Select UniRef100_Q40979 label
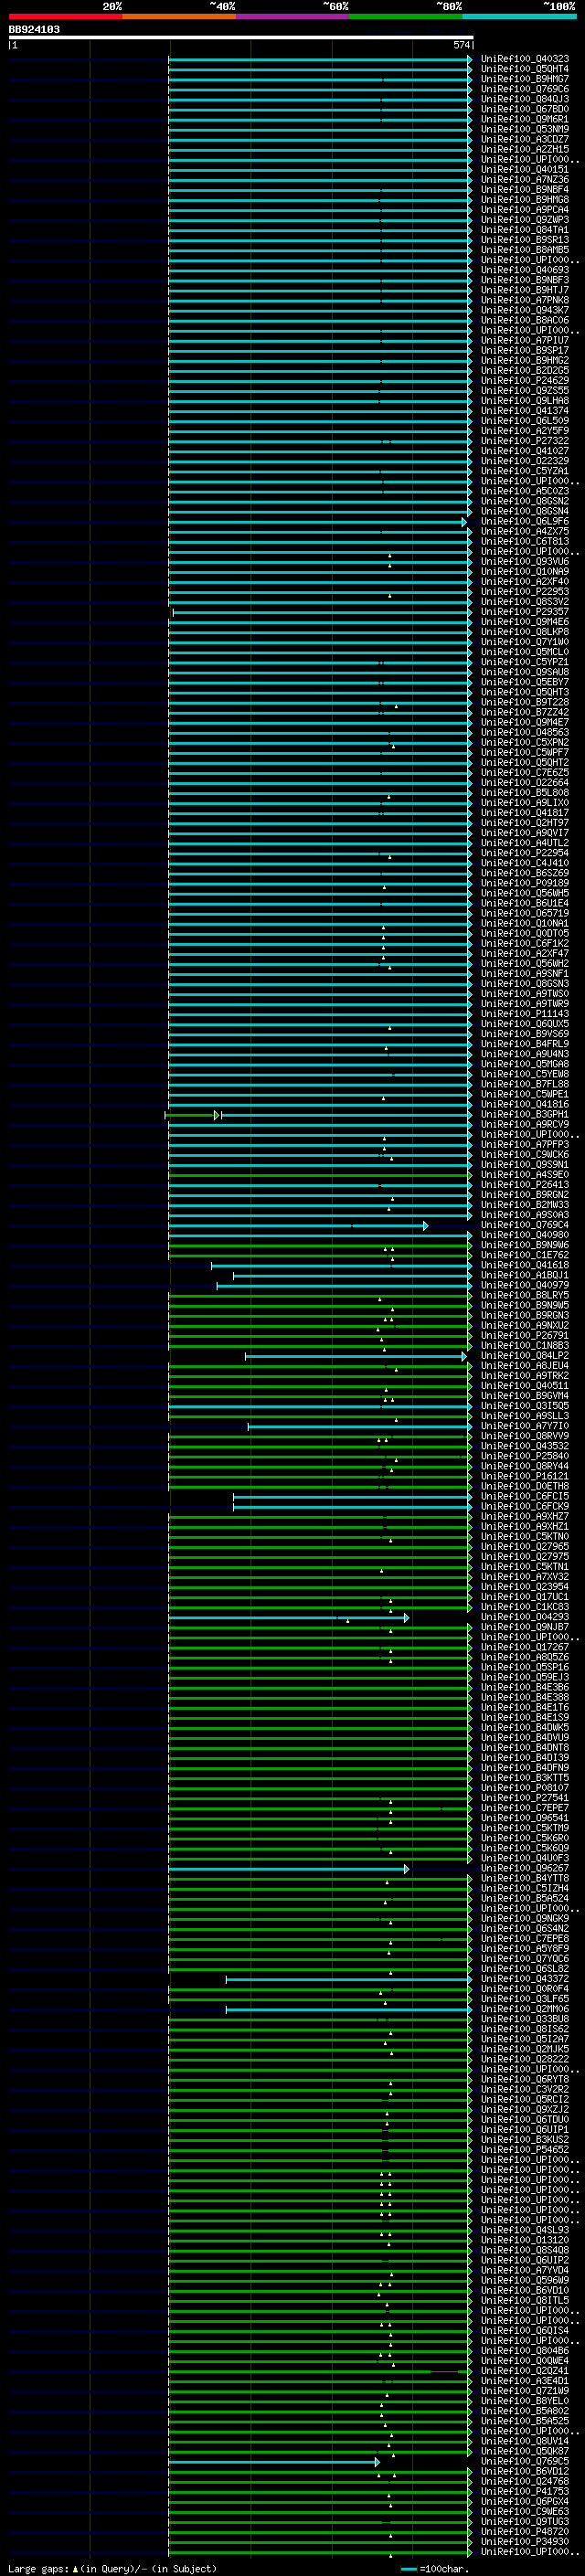The height and width of the screenshot is (2576, 585). click(x=525, y=1285)
